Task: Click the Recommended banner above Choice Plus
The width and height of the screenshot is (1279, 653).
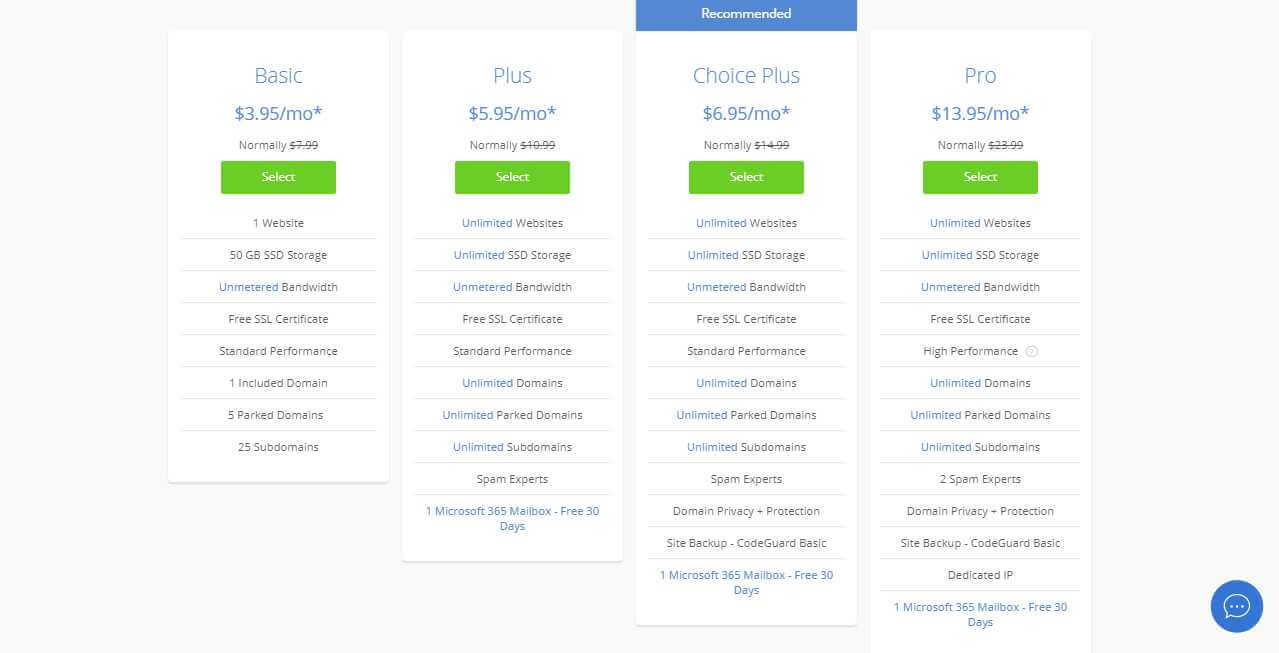Action: click(746, 14)
